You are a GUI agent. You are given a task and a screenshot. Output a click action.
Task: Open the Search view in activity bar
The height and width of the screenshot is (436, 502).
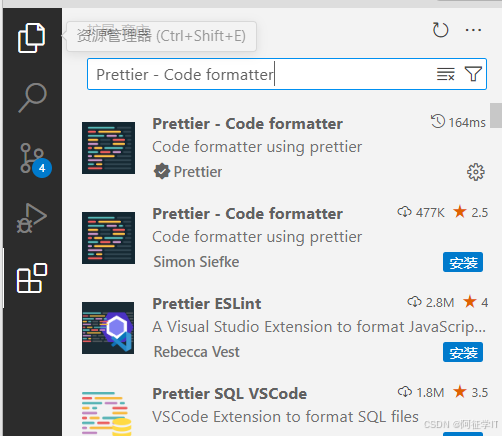32,98
